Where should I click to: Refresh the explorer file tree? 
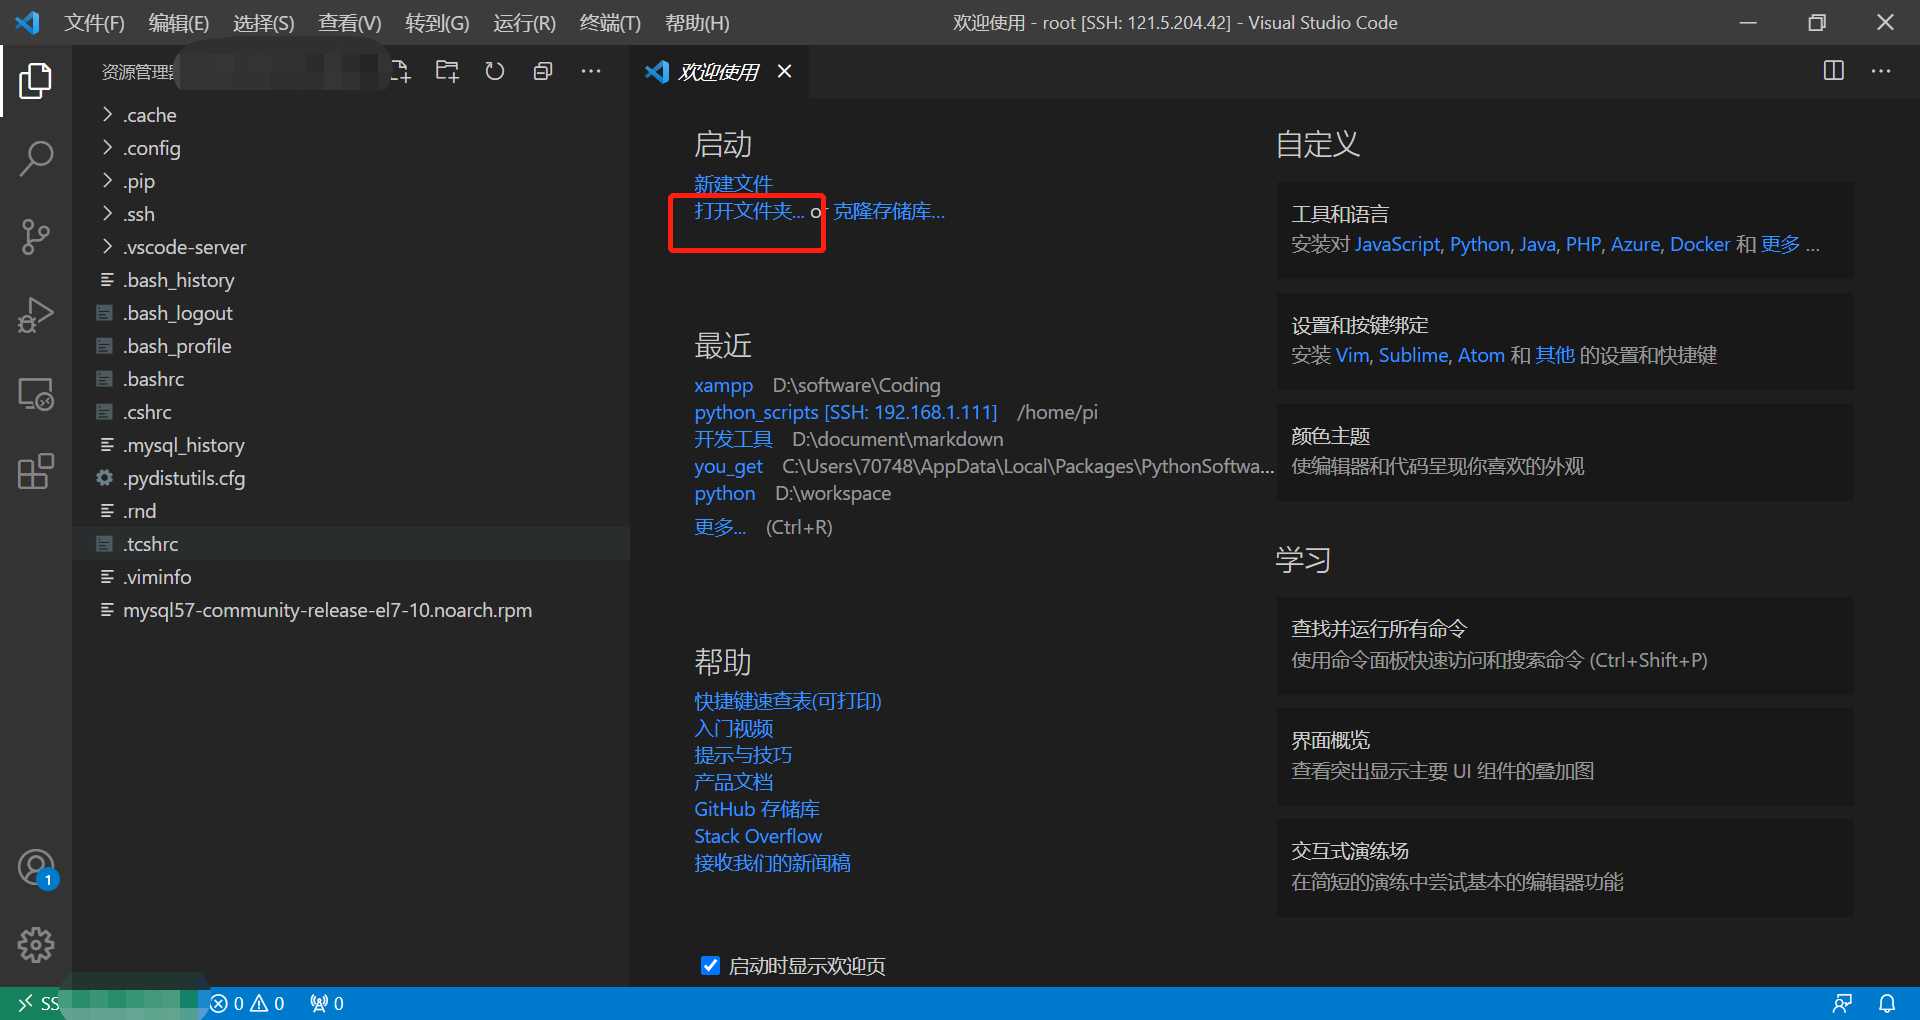pyautogui.click(x=495, y=71)
